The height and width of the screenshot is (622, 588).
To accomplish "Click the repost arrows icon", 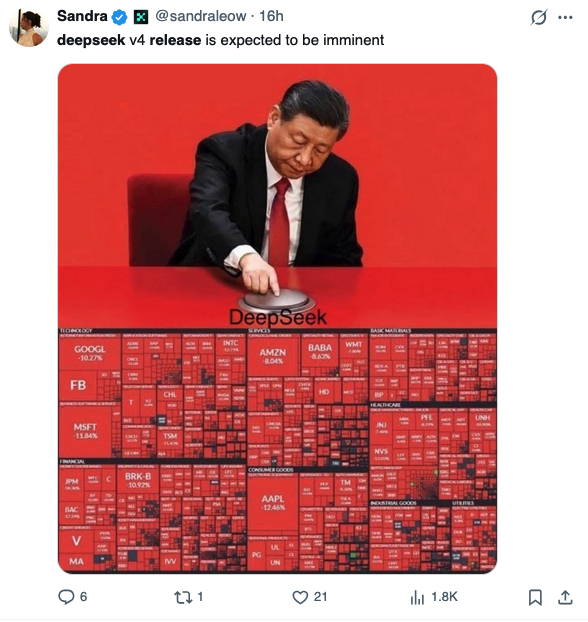I will click(x=183, y=597).
